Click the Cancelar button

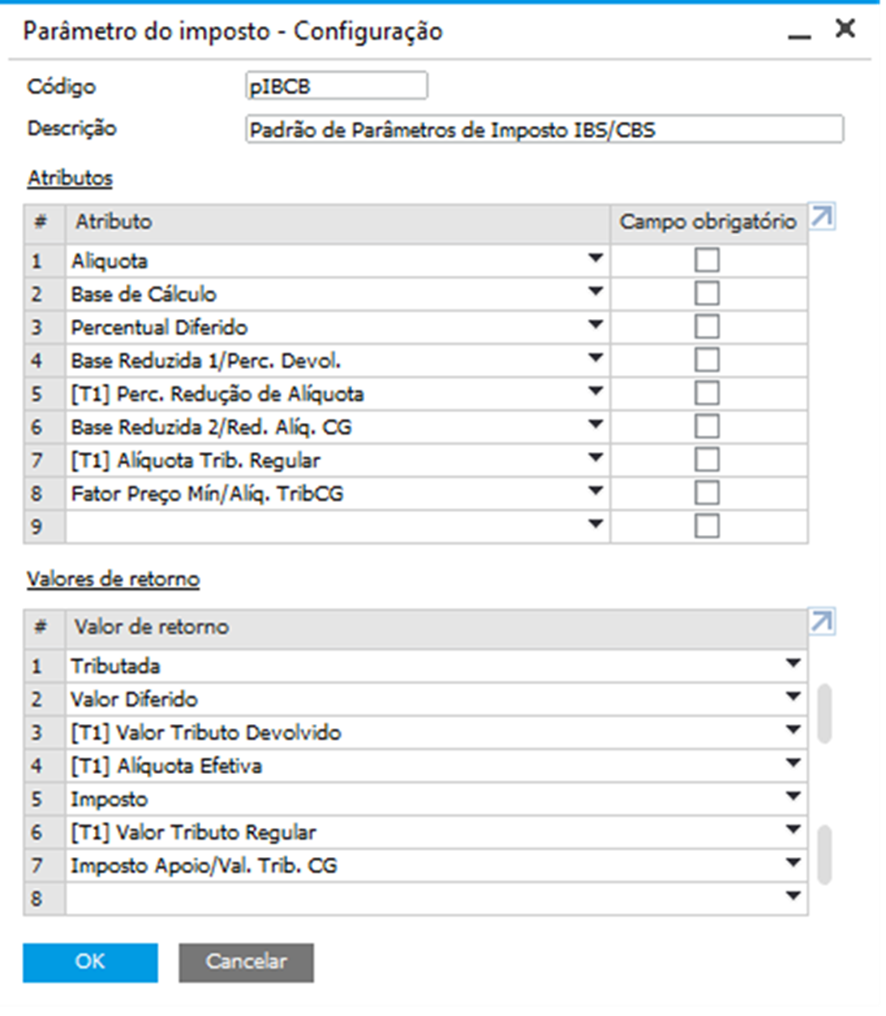246,962
